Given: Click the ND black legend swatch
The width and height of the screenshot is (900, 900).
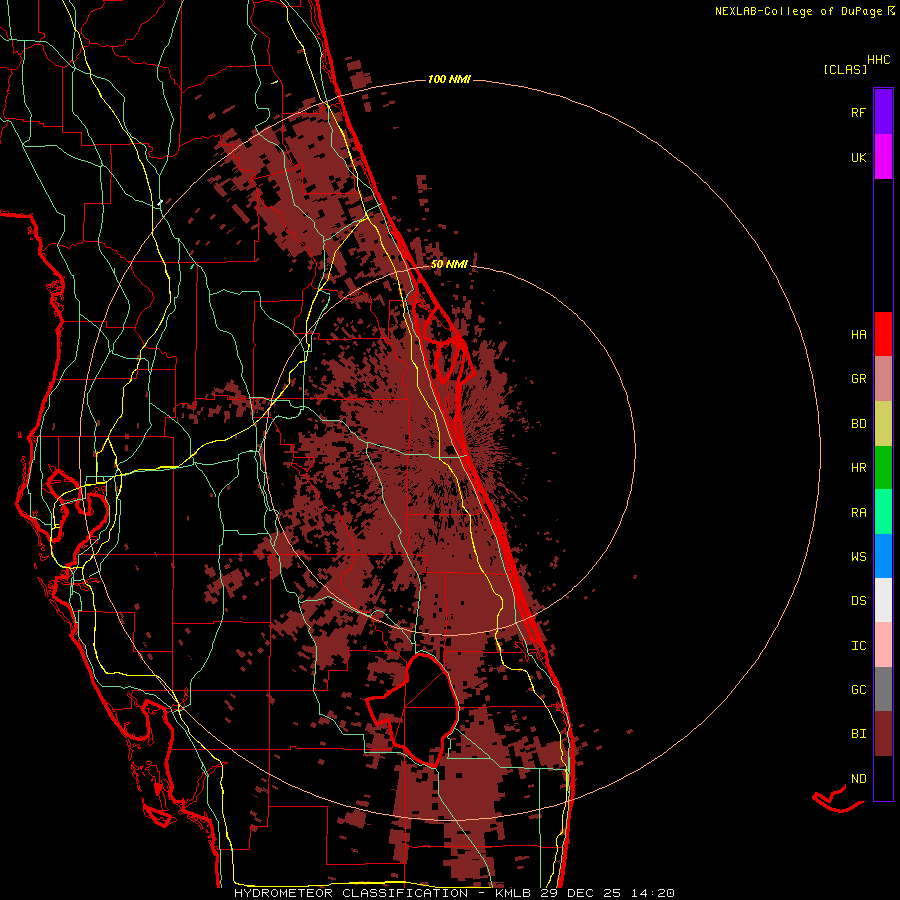Looking at the screenshot, I should pos(883,778).
